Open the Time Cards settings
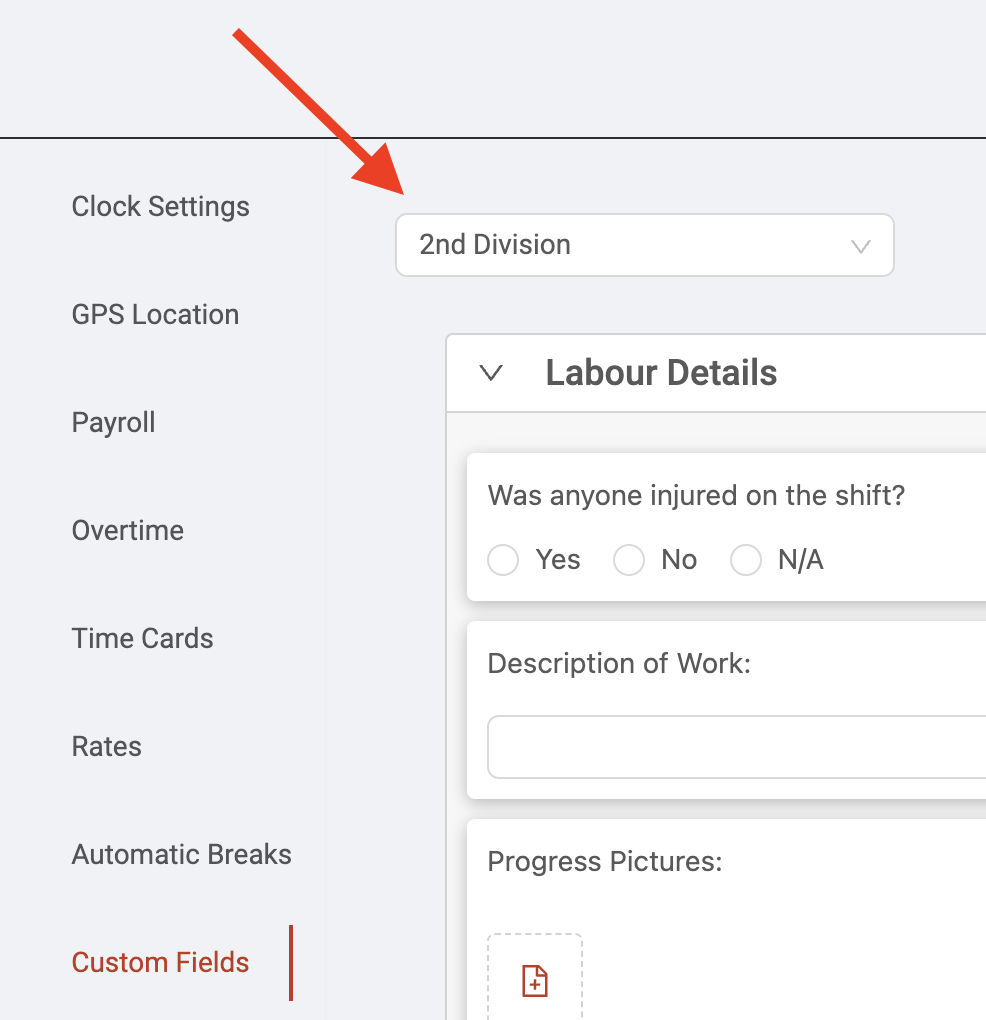Image resolution: width=986 pixels, height=1020 pixels. pyautogui.click(x=142, y=639)
